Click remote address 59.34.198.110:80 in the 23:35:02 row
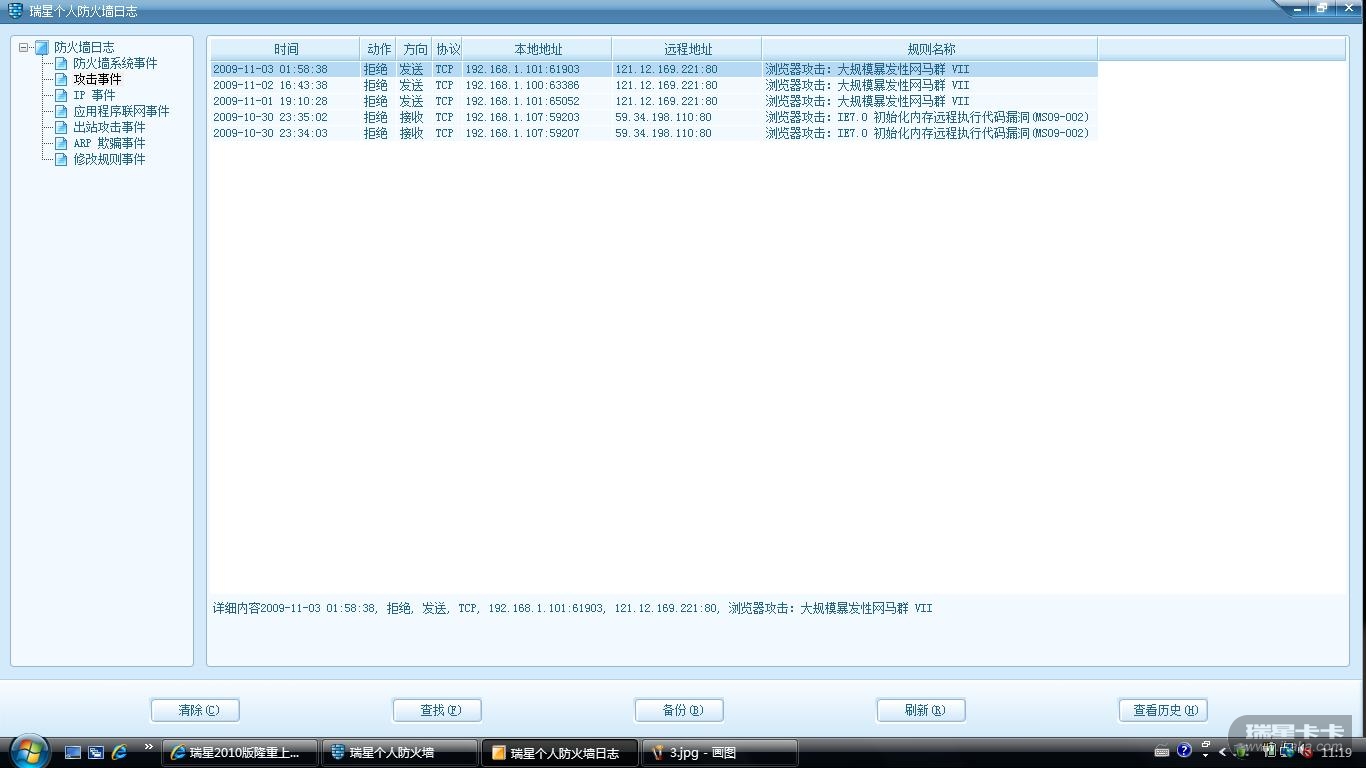Image resolution: width=1366 pixels, height=768 pixels. pos(663,117)
